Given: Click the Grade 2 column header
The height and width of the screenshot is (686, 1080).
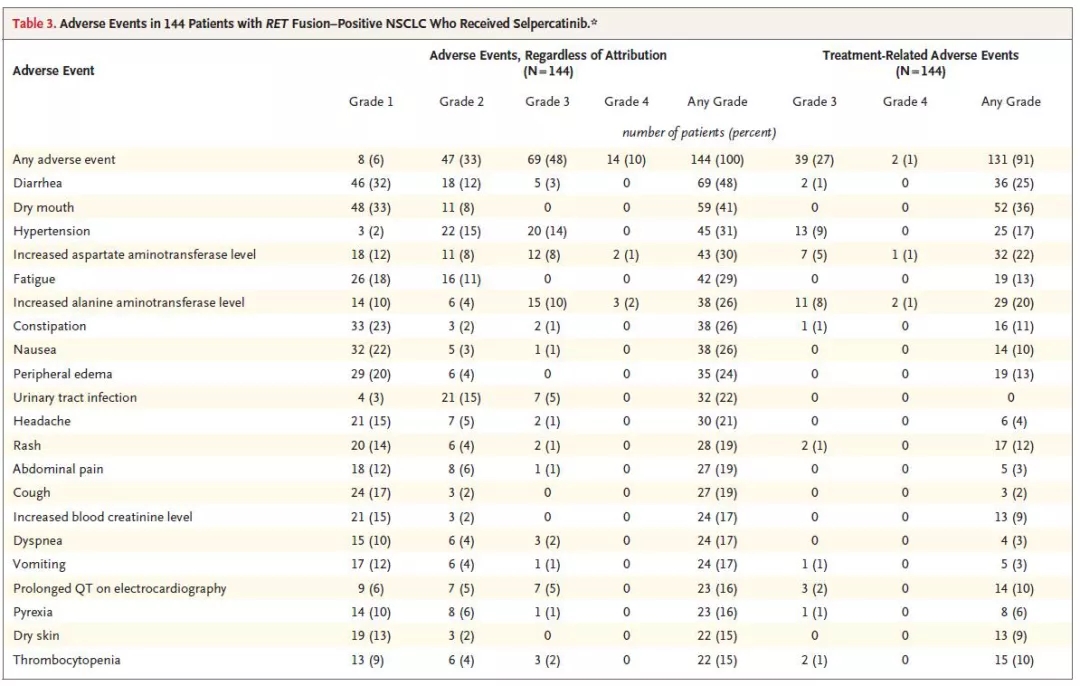Looking at the screenshot, I should 461,102.
